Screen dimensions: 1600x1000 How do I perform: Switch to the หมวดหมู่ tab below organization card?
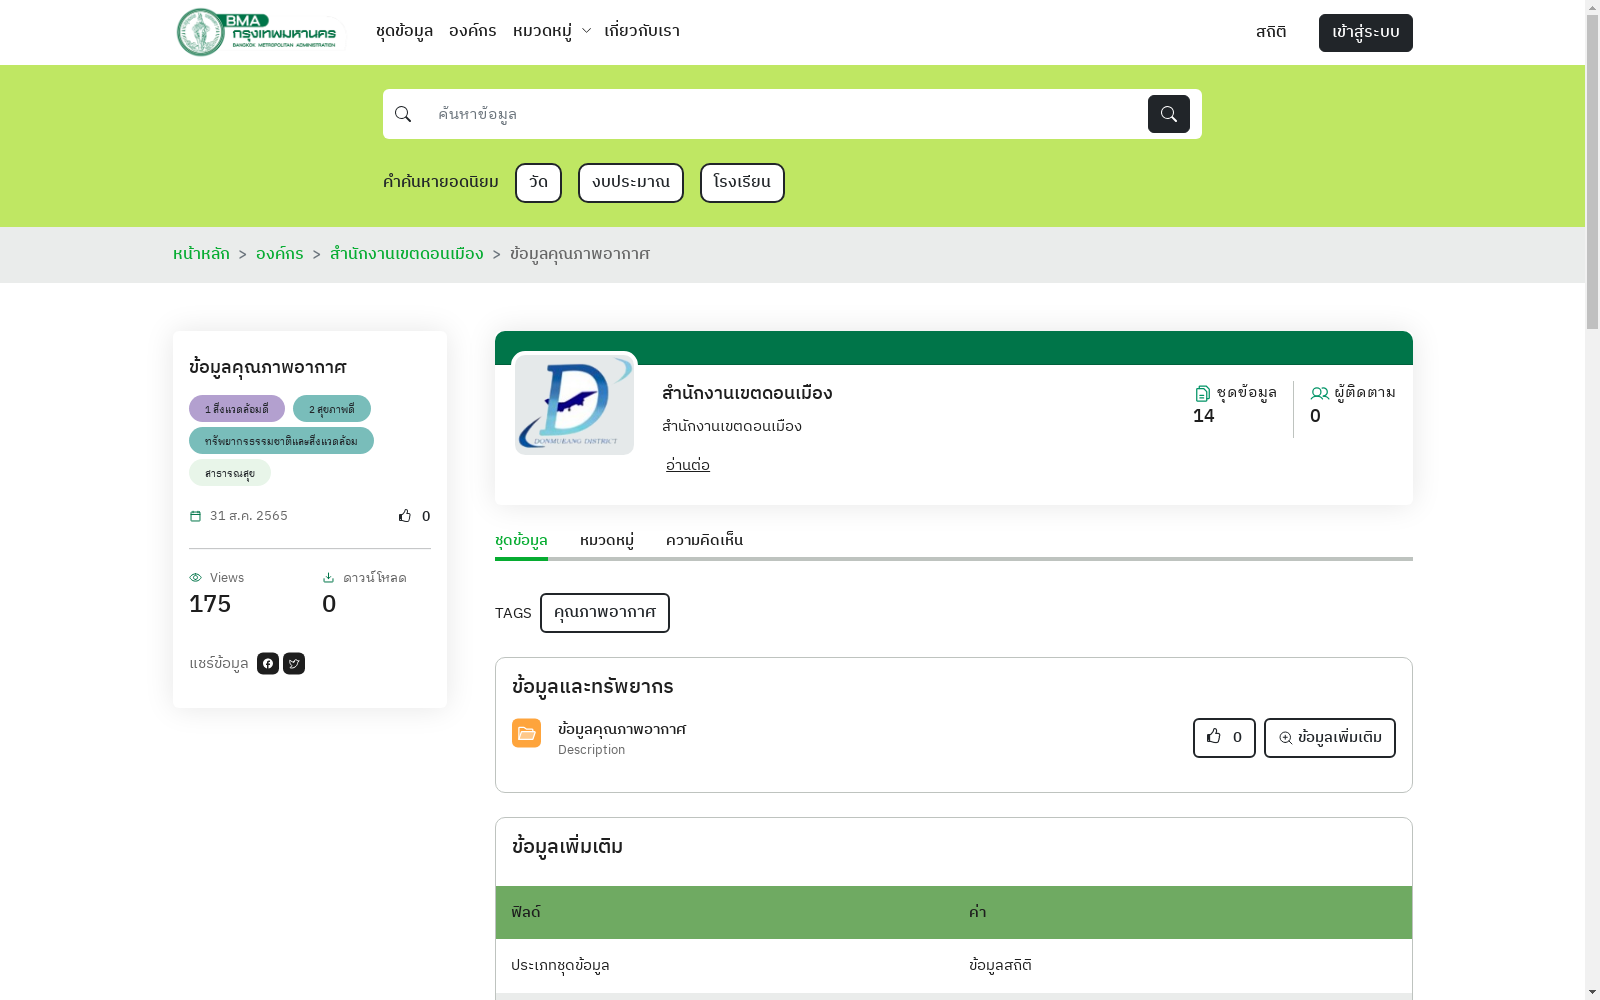tap(607, 541)
